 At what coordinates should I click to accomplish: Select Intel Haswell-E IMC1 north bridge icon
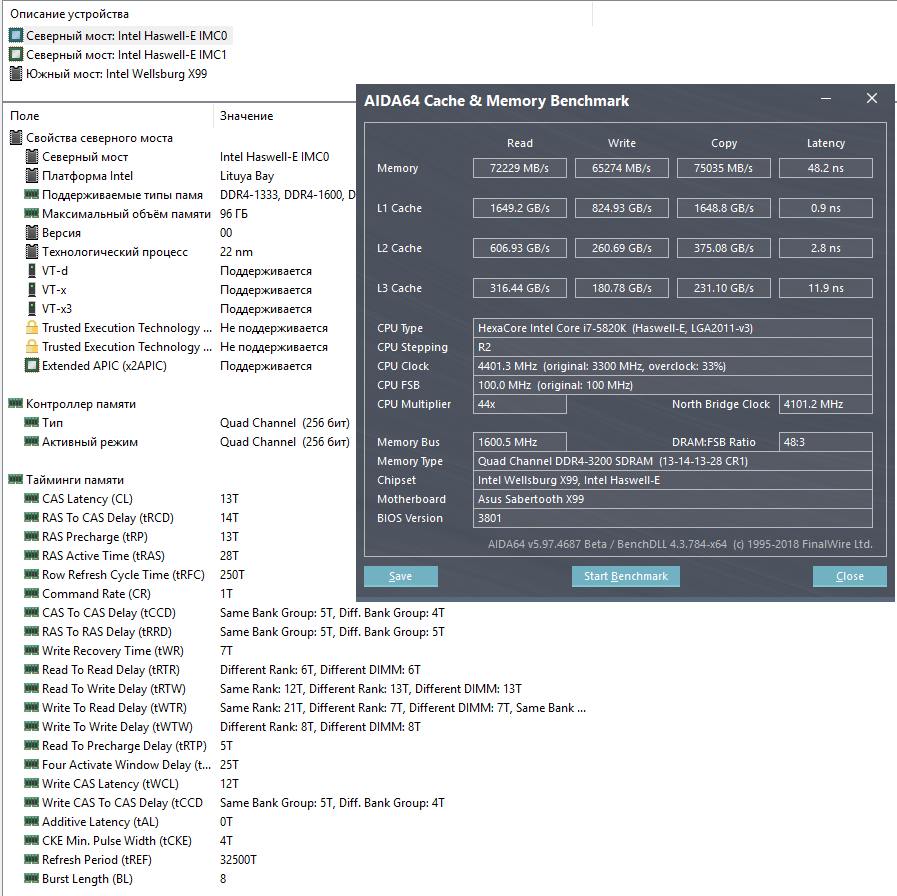(16, 54)
